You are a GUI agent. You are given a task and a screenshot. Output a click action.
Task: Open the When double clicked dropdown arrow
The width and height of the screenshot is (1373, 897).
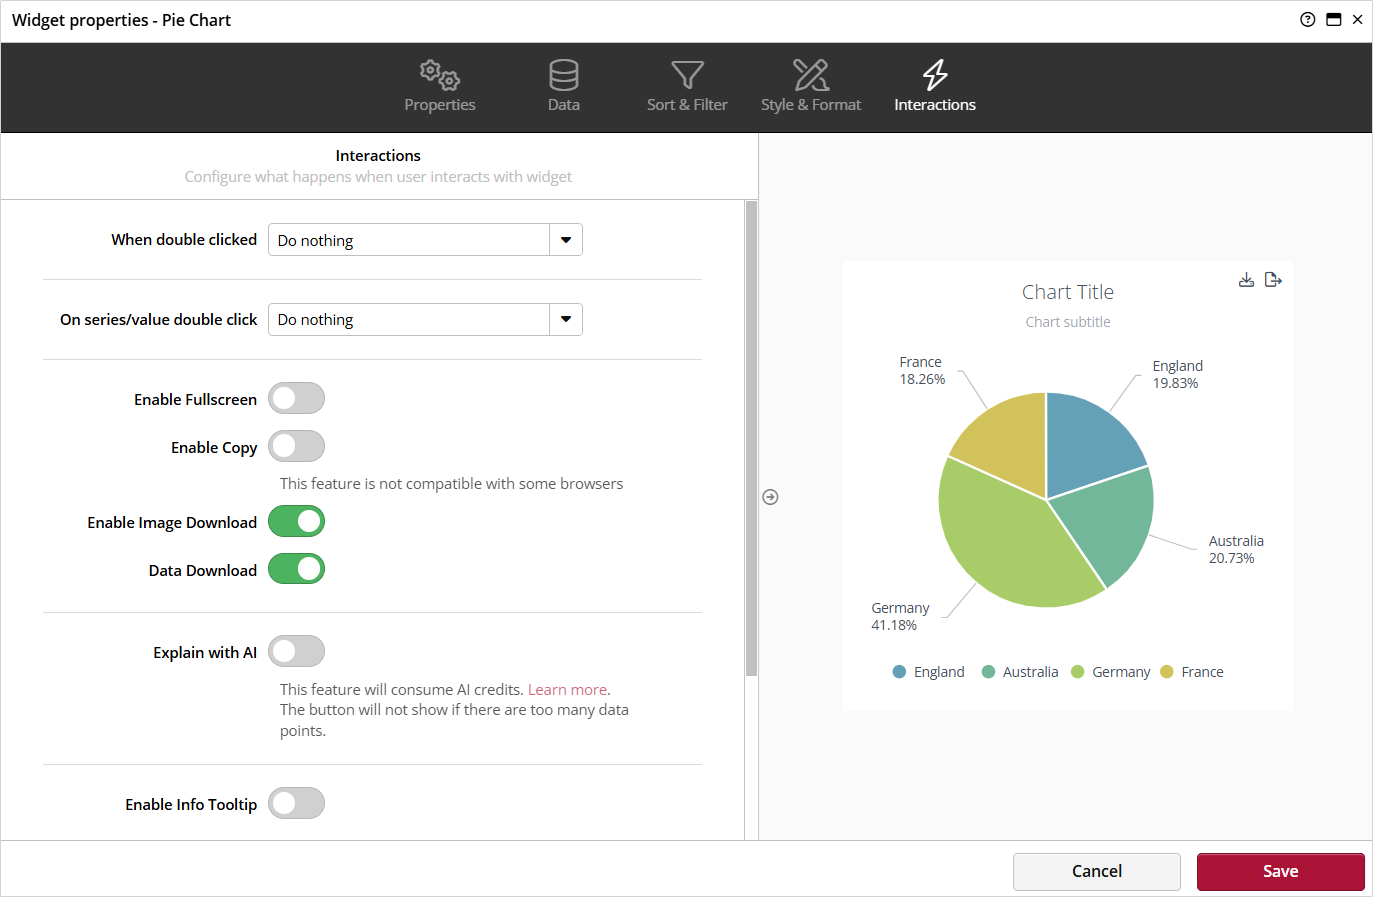click(x=566, y=240)
